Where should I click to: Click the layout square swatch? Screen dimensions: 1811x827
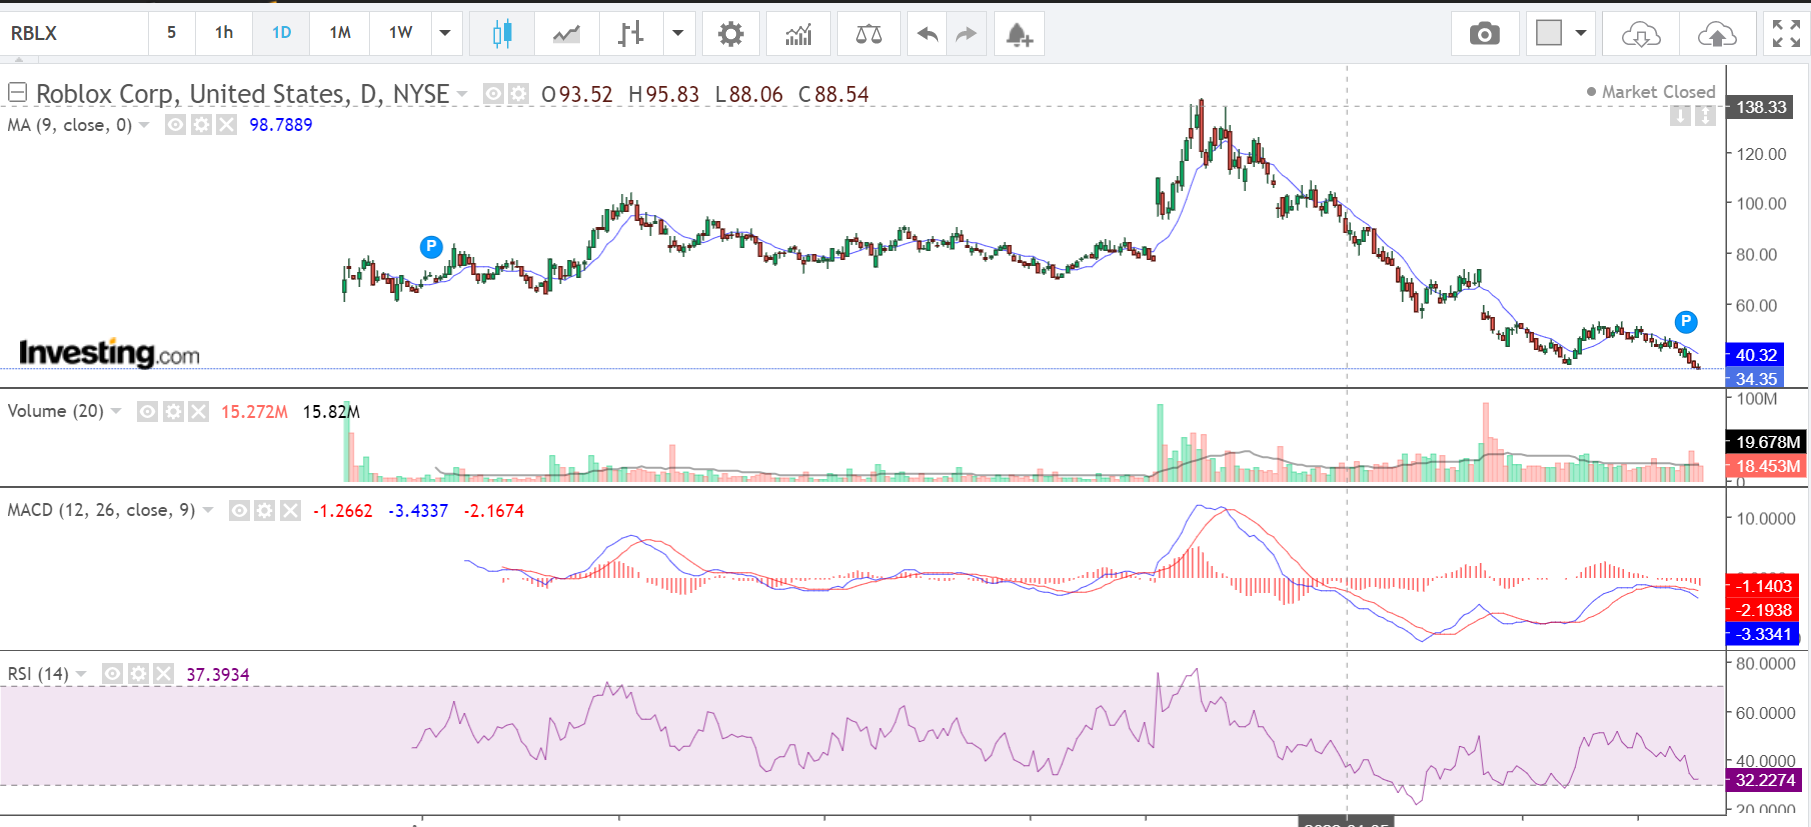pos(1549,33)
